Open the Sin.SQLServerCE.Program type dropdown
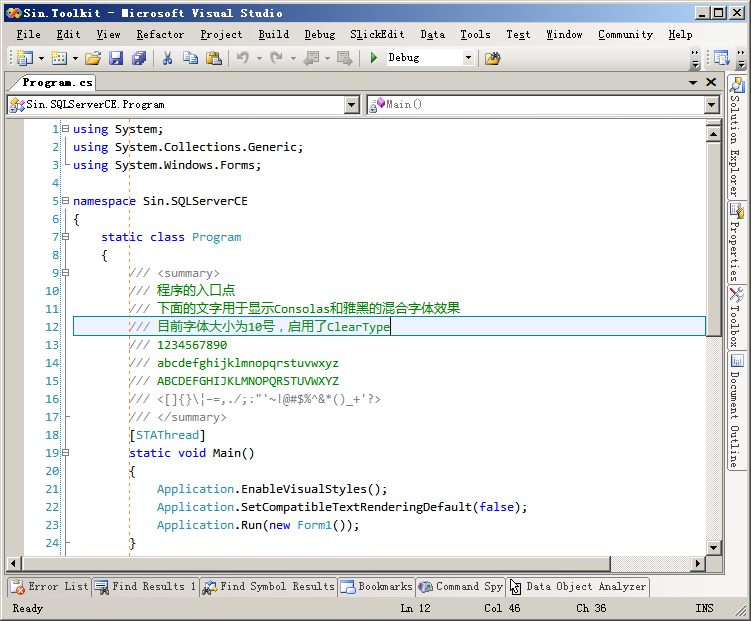751x621 pixels. (352, 104)
